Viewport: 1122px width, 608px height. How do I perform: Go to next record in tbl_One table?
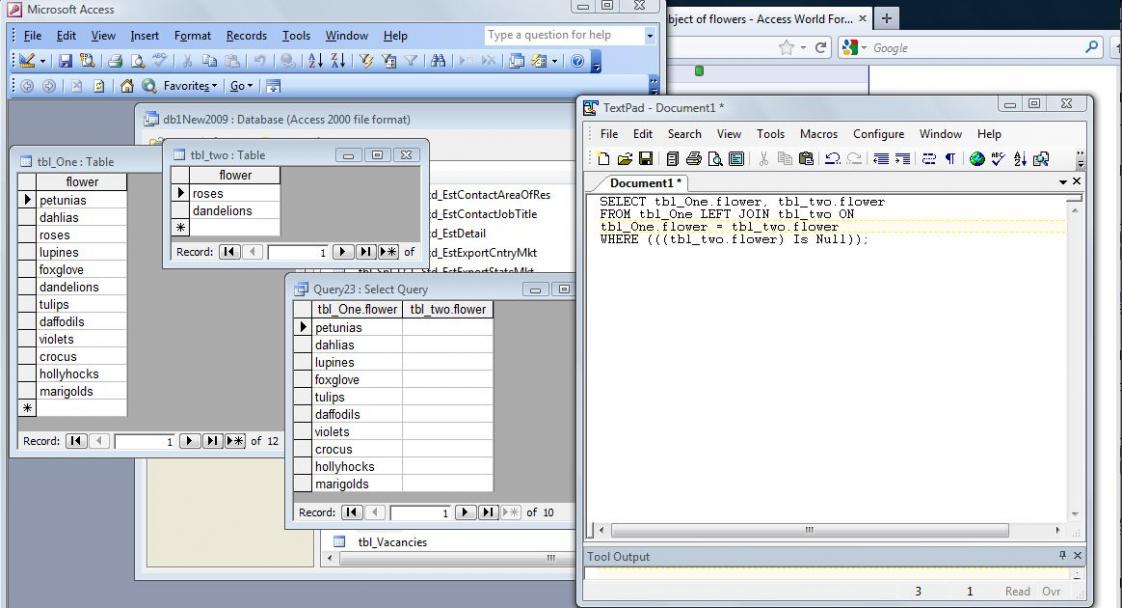(189, 441)
